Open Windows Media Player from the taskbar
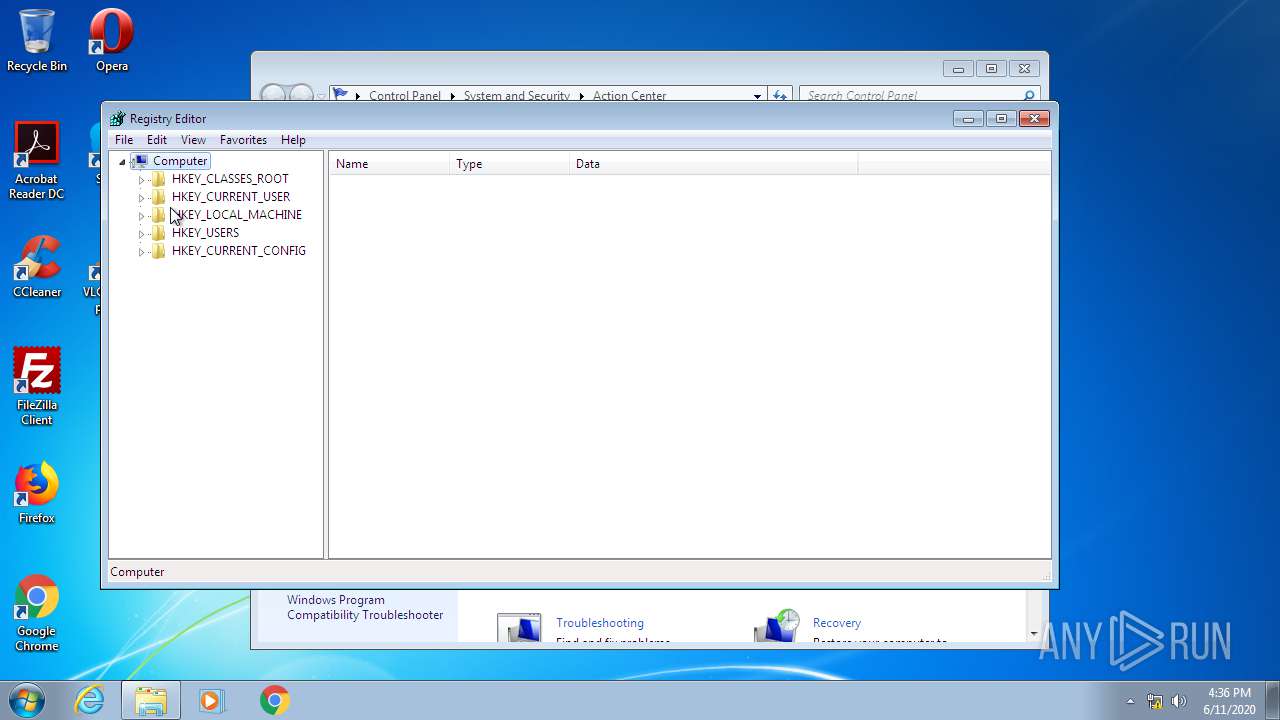This screenshot has height=720, width=1280. [x=212, y=700]
